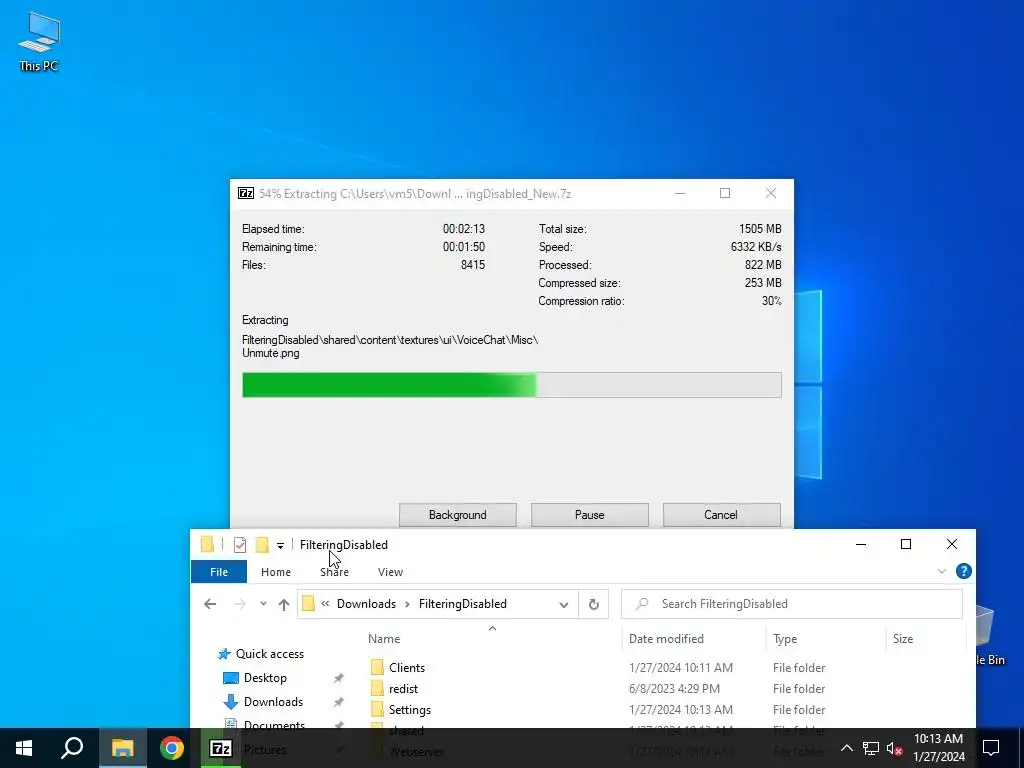Expand the address bar history dropdown

(x=564, y=604)
